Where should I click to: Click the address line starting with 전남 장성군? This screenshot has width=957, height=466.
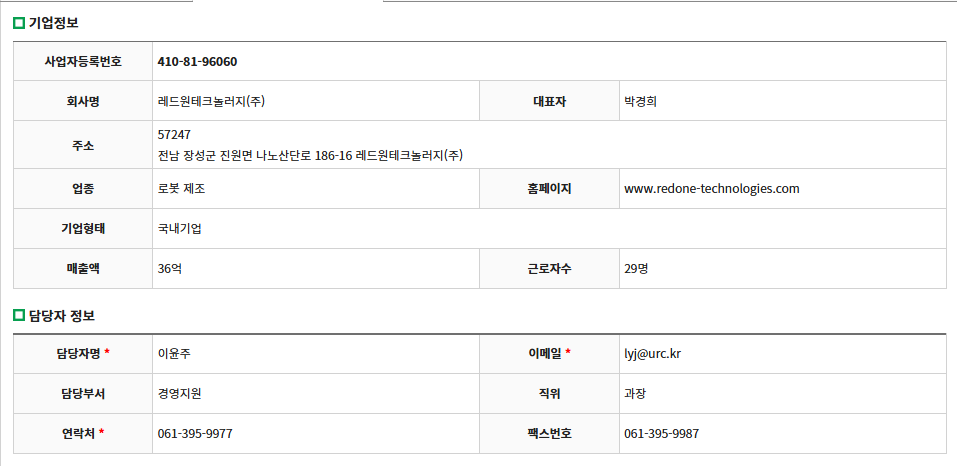click(310, 155)
